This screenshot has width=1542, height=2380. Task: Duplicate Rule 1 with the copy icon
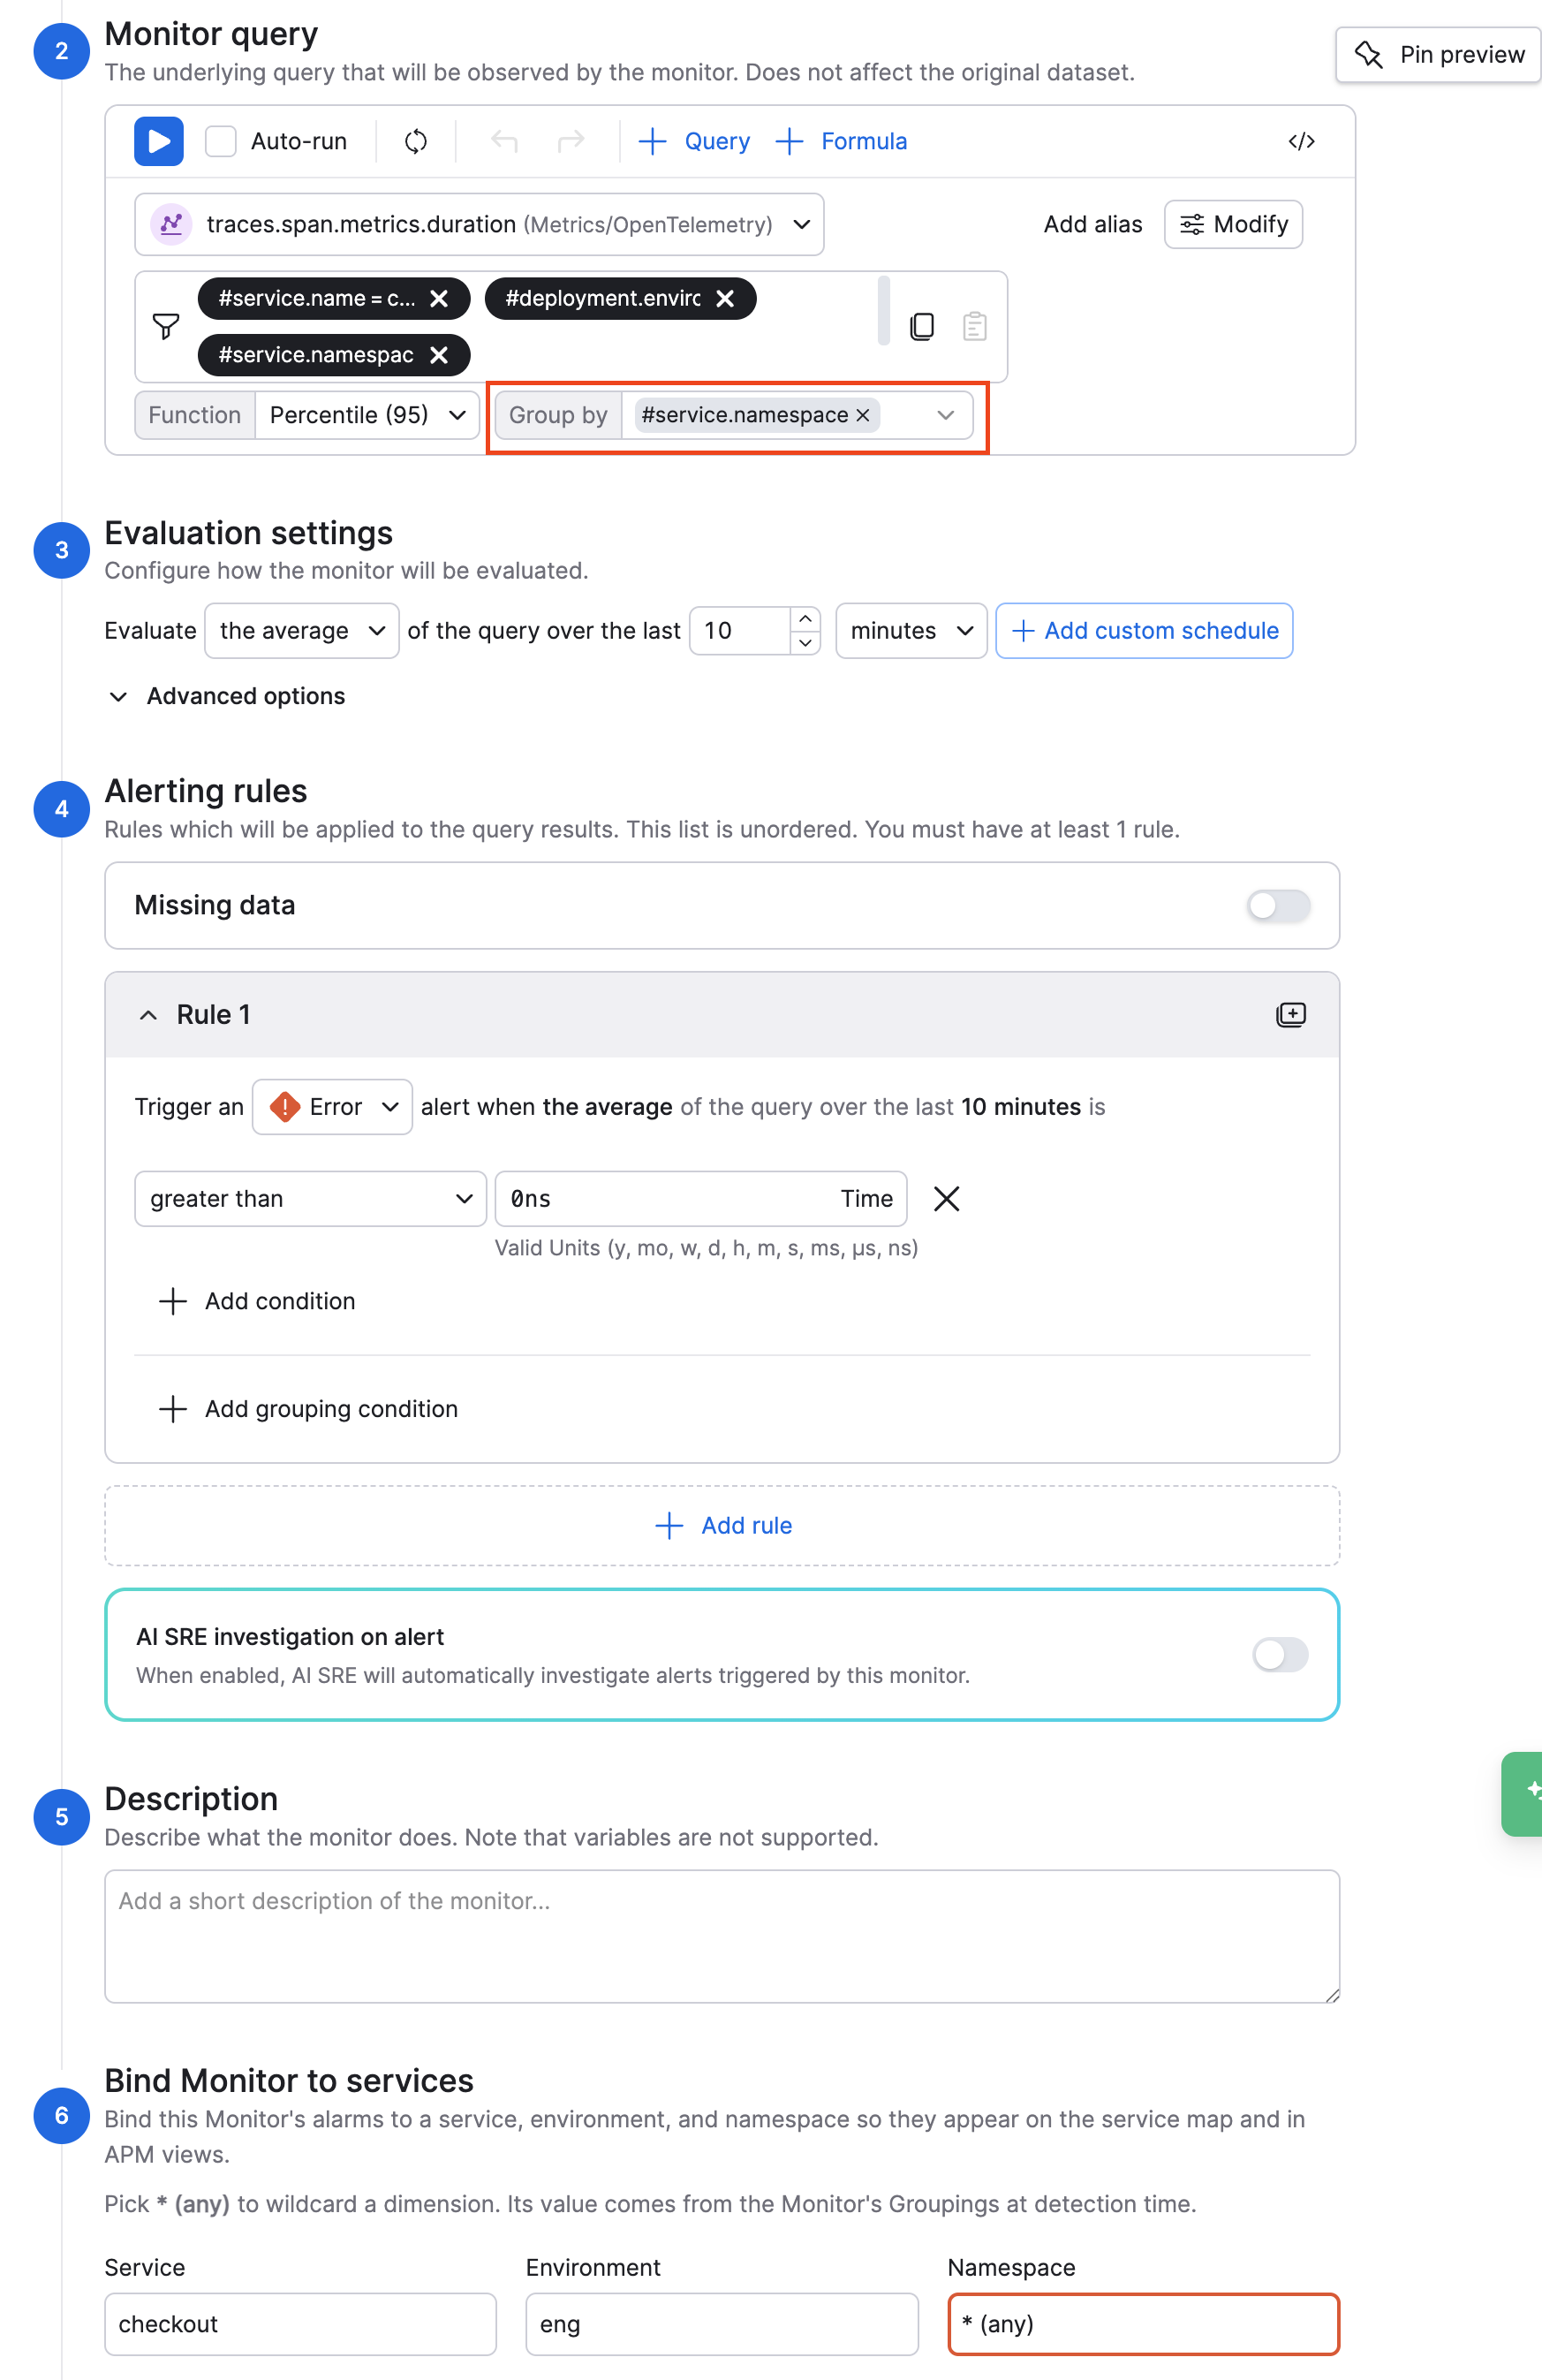coord(1291,1015)
